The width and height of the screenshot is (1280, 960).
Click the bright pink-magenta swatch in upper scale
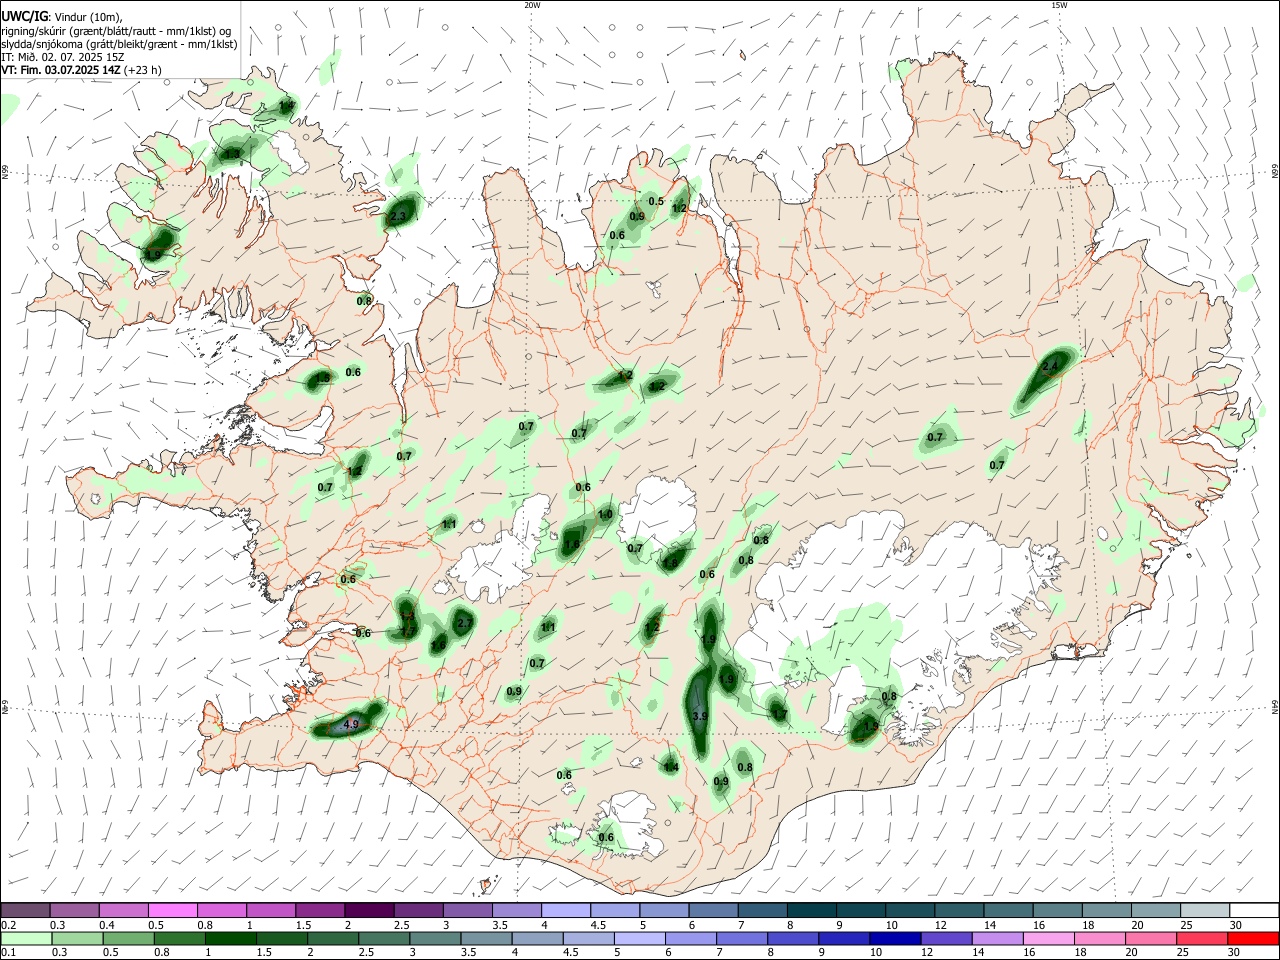point(172,910)
